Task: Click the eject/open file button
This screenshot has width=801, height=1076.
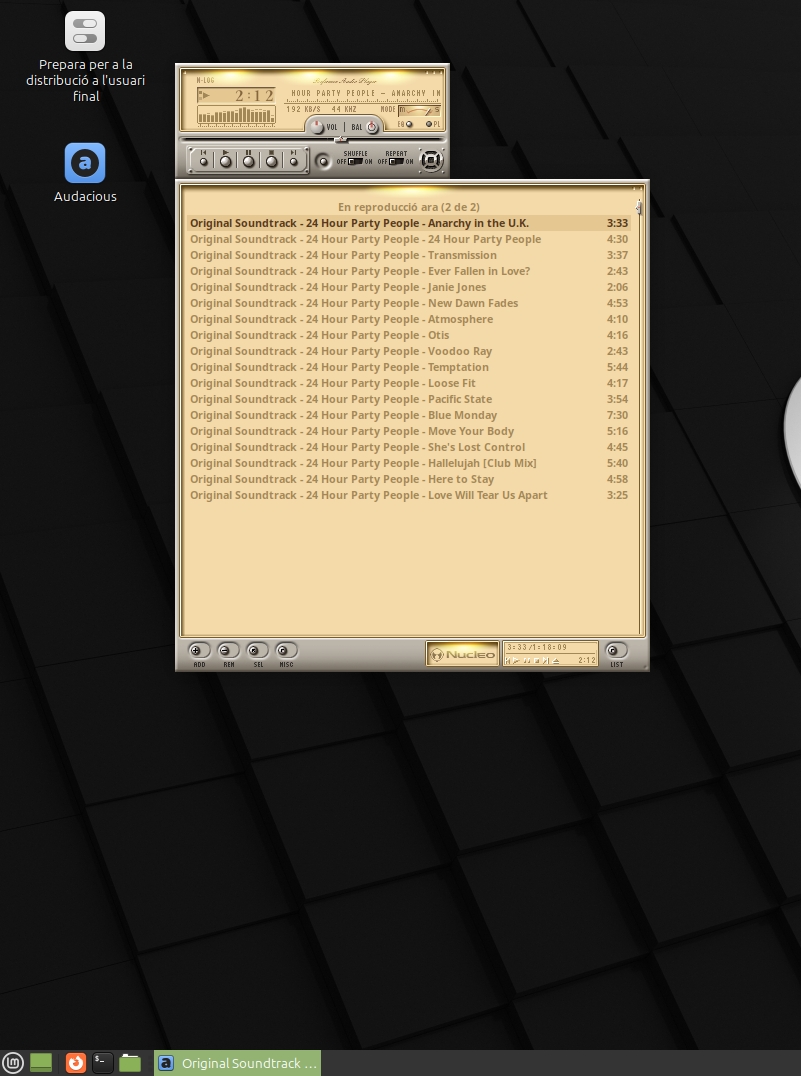Action: (x=323, y=160)
